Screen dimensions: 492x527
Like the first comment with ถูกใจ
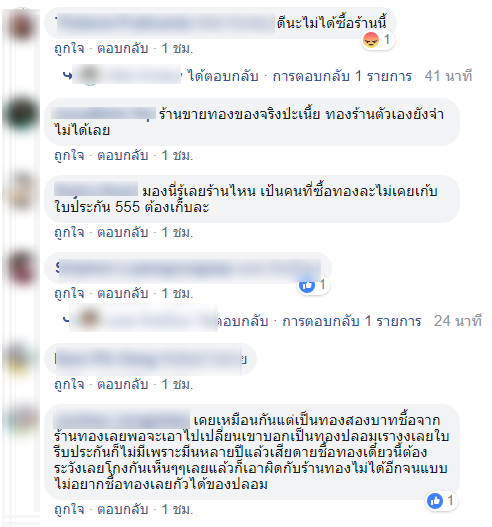click(x=69, y=49)
